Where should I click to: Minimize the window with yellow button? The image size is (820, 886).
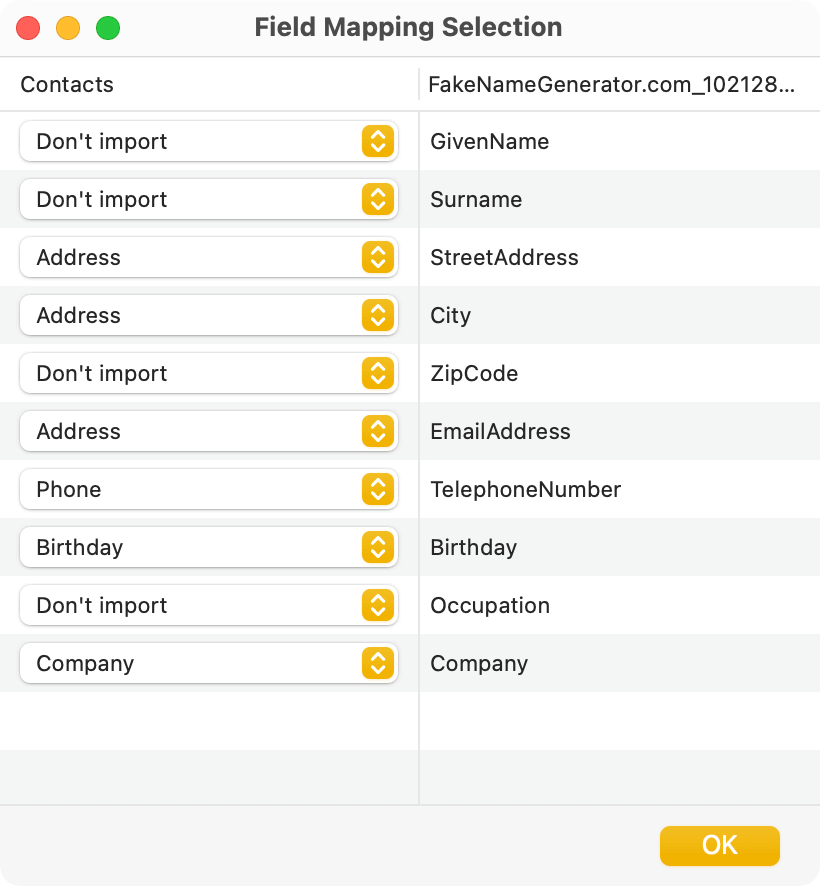coord(68,28)
